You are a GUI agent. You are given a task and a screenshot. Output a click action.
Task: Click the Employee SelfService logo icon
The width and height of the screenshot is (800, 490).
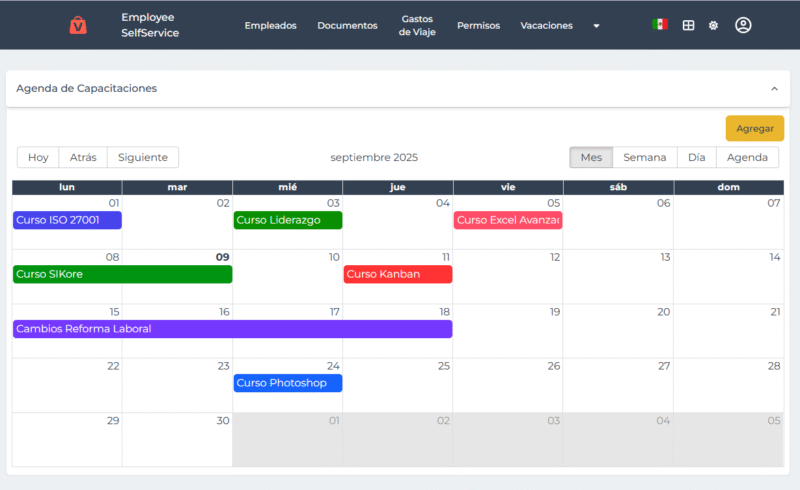point(78,25)
